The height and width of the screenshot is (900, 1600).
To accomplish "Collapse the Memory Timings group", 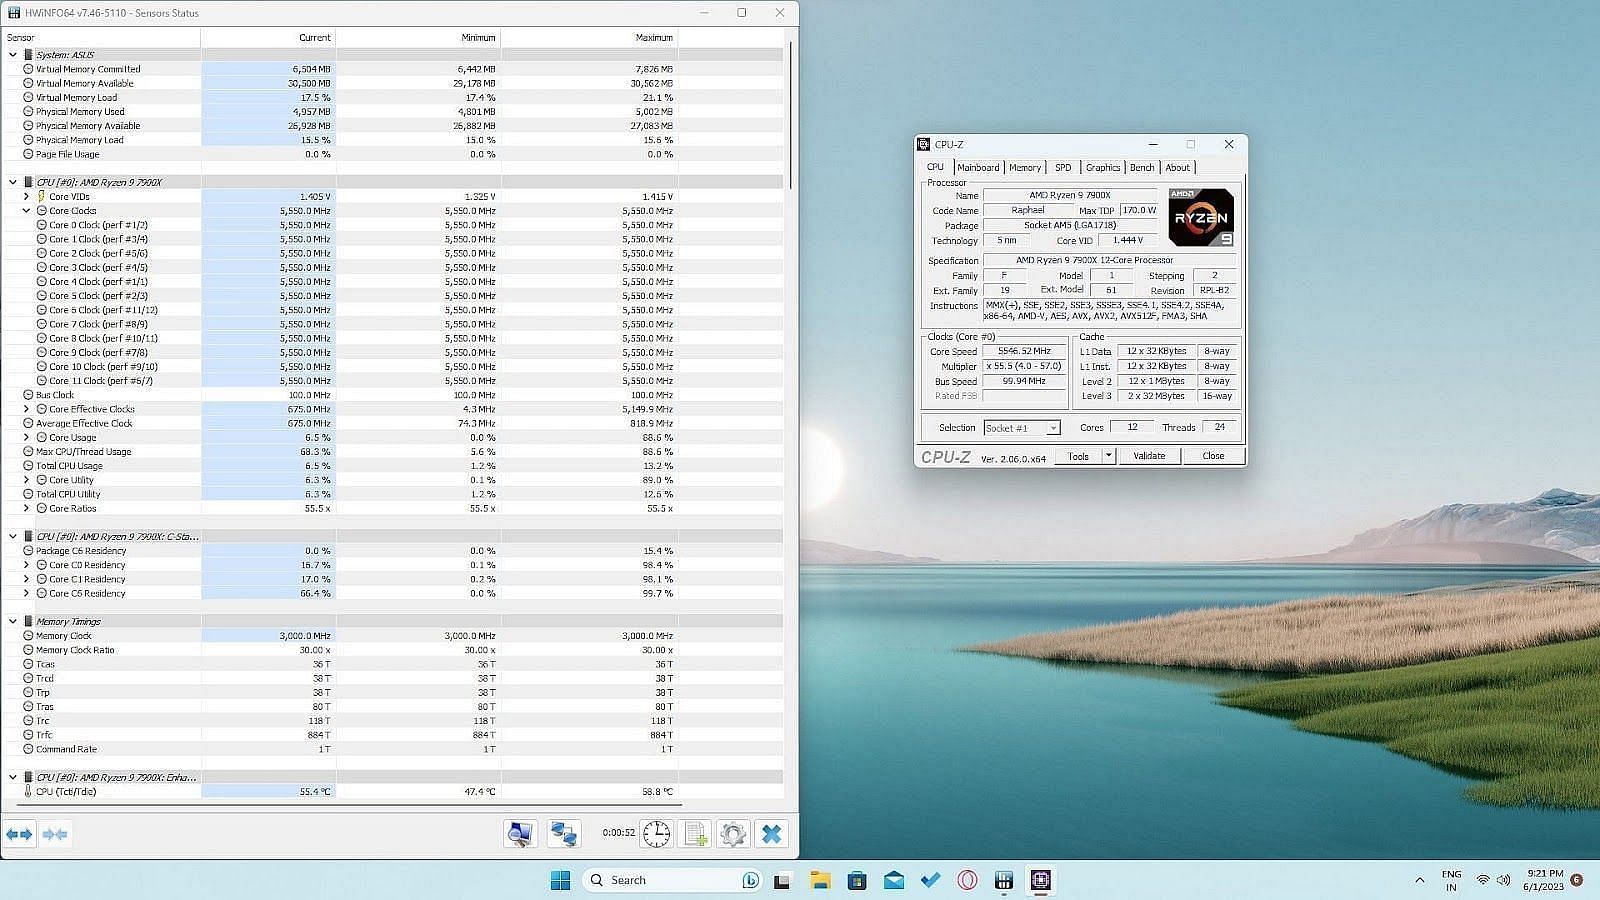I will tap(13, 621).
